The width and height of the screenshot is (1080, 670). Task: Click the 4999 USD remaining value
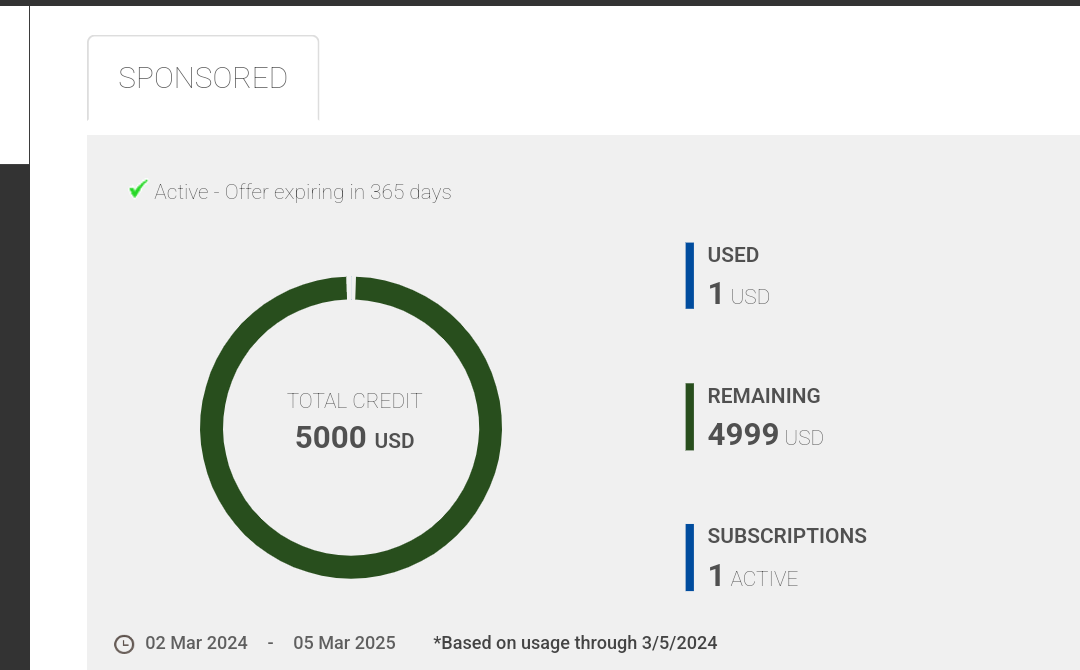pyautogui.click(x=765, y=436)
